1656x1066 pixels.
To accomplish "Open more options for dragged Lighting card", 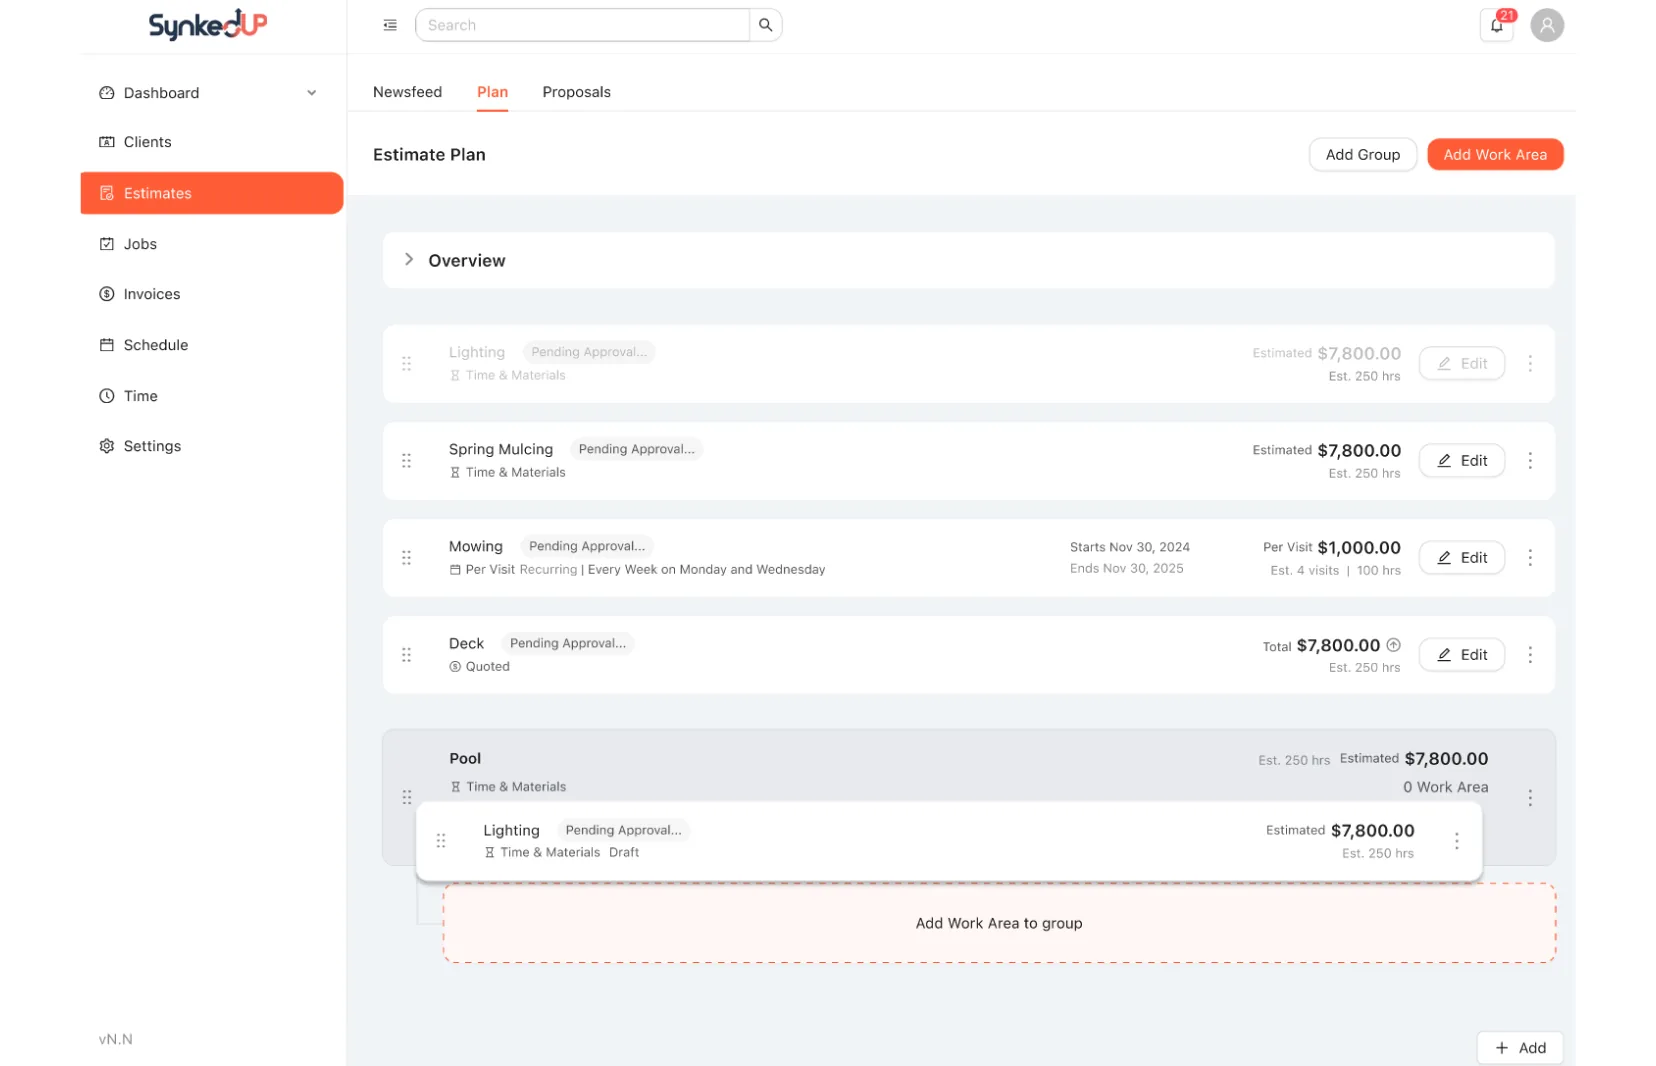I will click(x=1457, y=841).
